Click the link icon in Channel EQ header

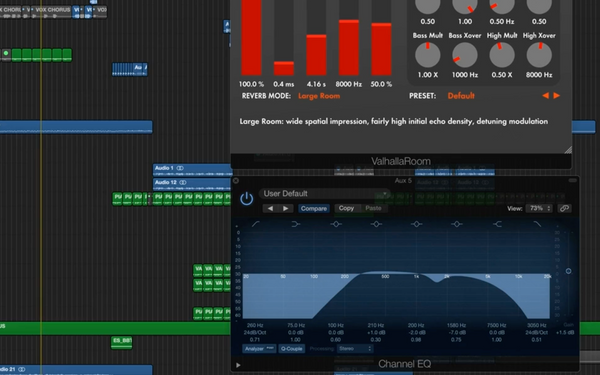(x=564, y=208)
